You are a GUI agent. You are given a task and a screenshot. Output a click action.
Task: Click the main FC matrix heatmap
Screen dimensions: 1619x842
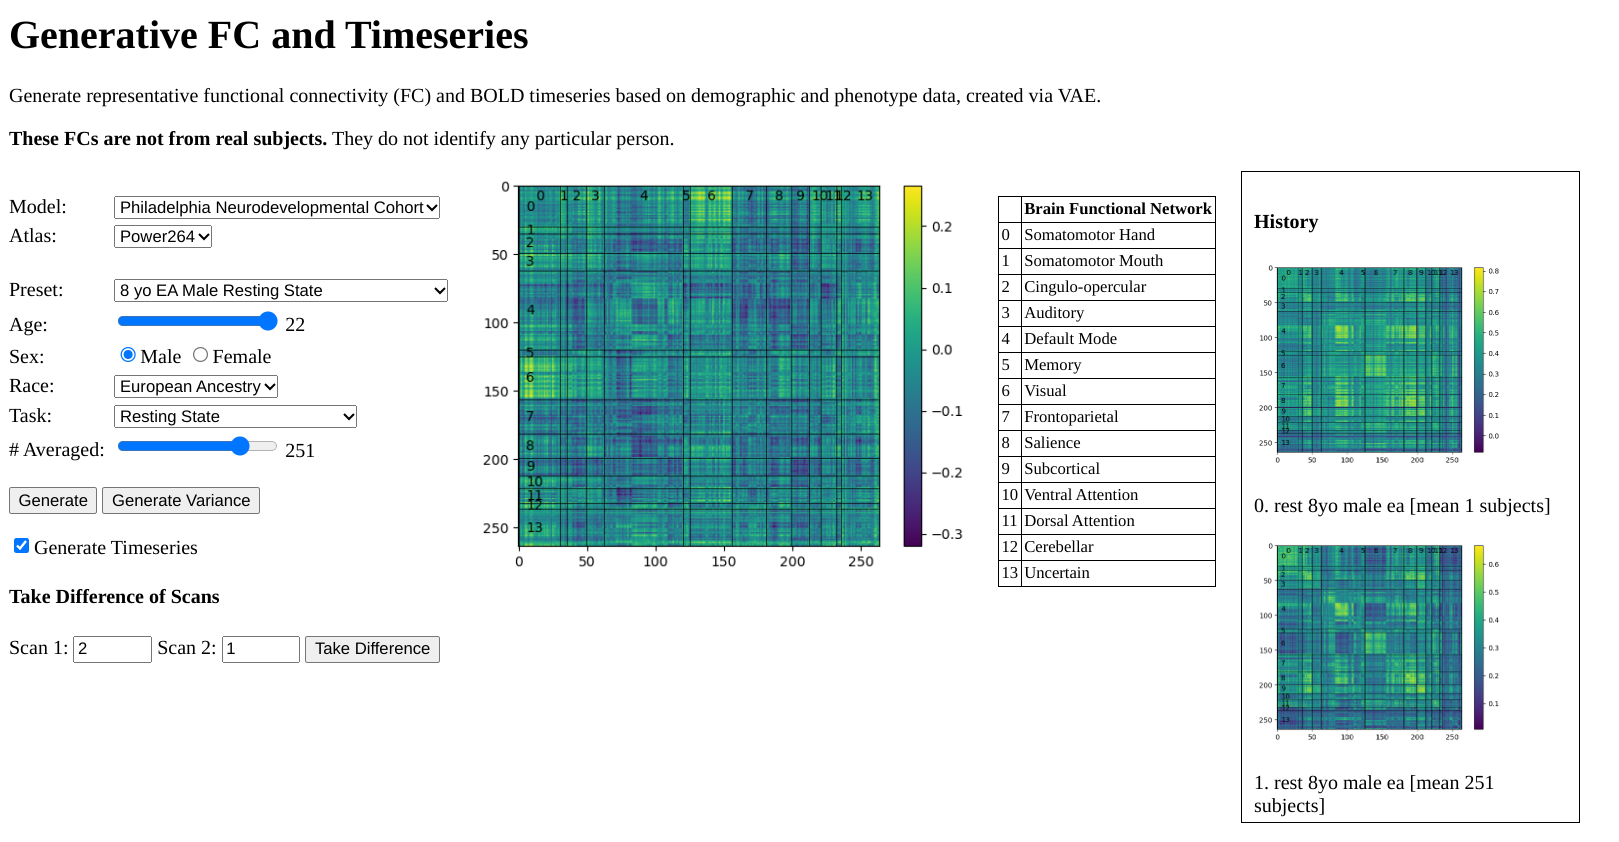pyautogui.click(x=699, y=366)
